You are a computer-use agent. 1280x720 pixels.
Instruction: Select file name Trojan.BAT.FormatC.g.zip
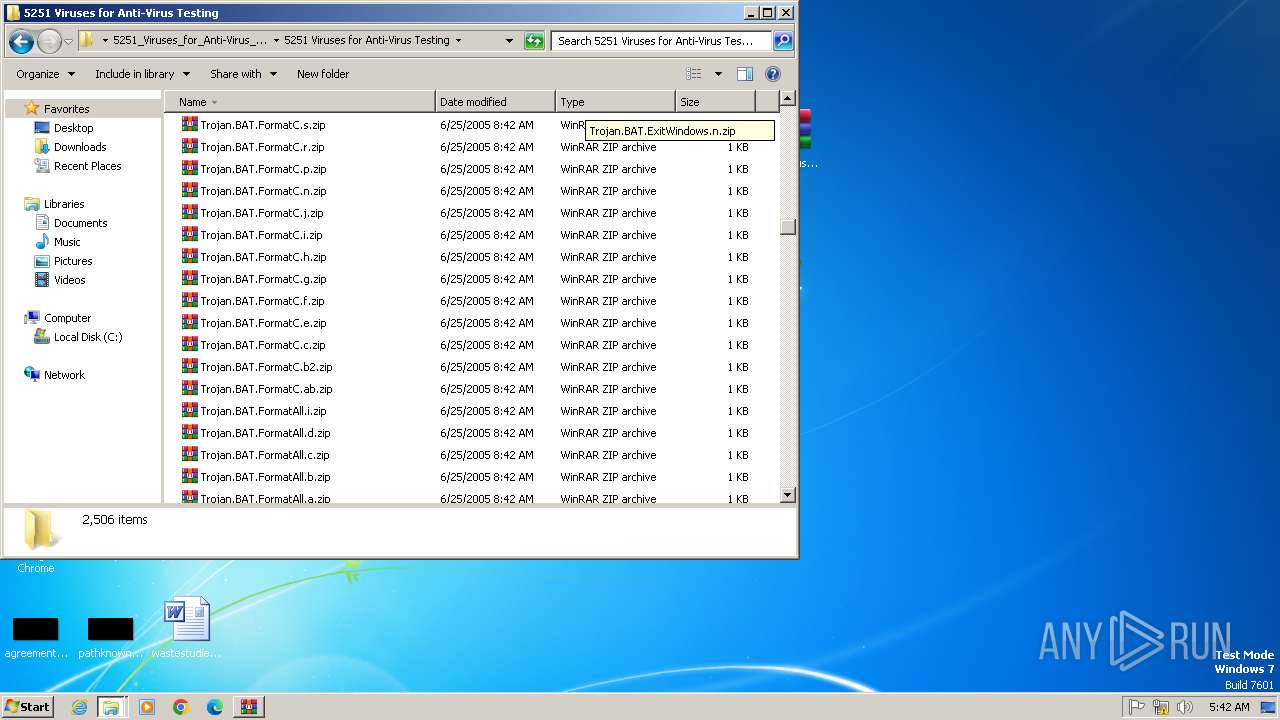pos(263,279)
